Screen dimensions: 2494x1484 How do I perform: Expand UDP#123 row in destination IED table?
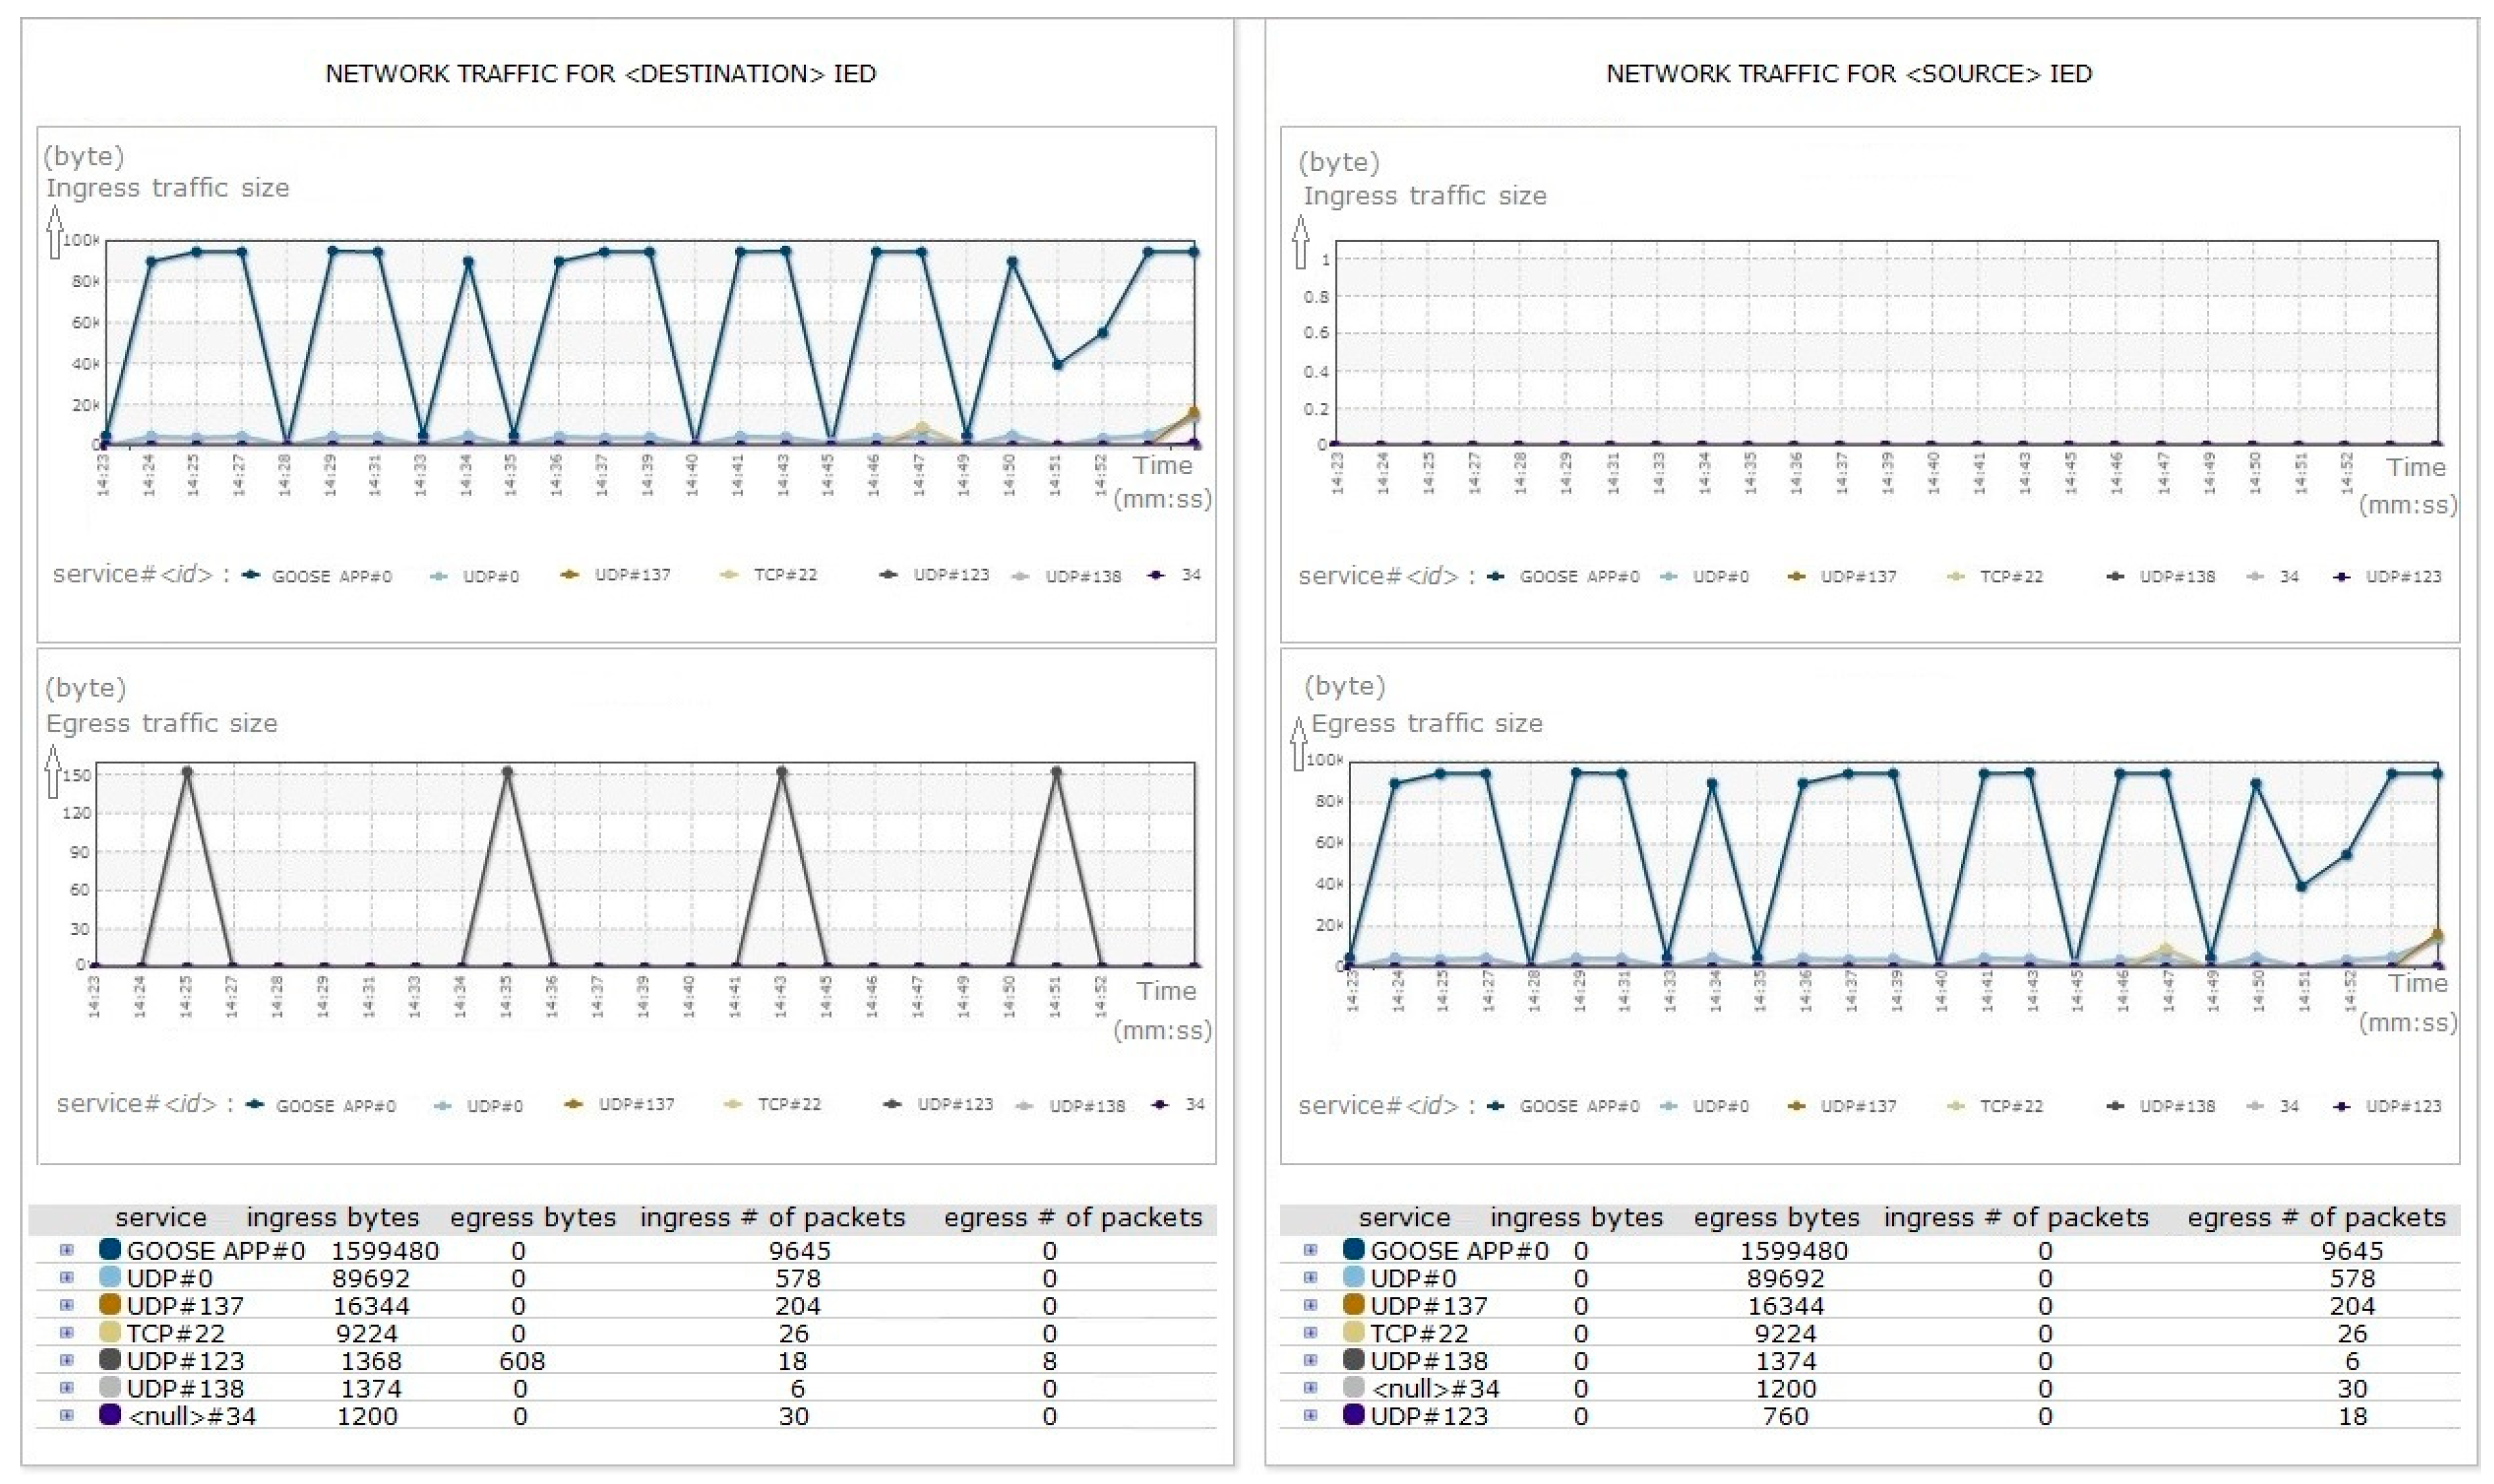(67, 1360)
